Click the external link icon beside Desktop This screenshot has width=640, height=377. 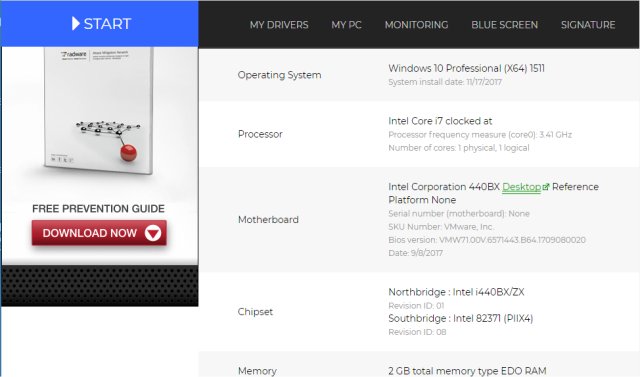pyautogui.click(x=546, y=187)
